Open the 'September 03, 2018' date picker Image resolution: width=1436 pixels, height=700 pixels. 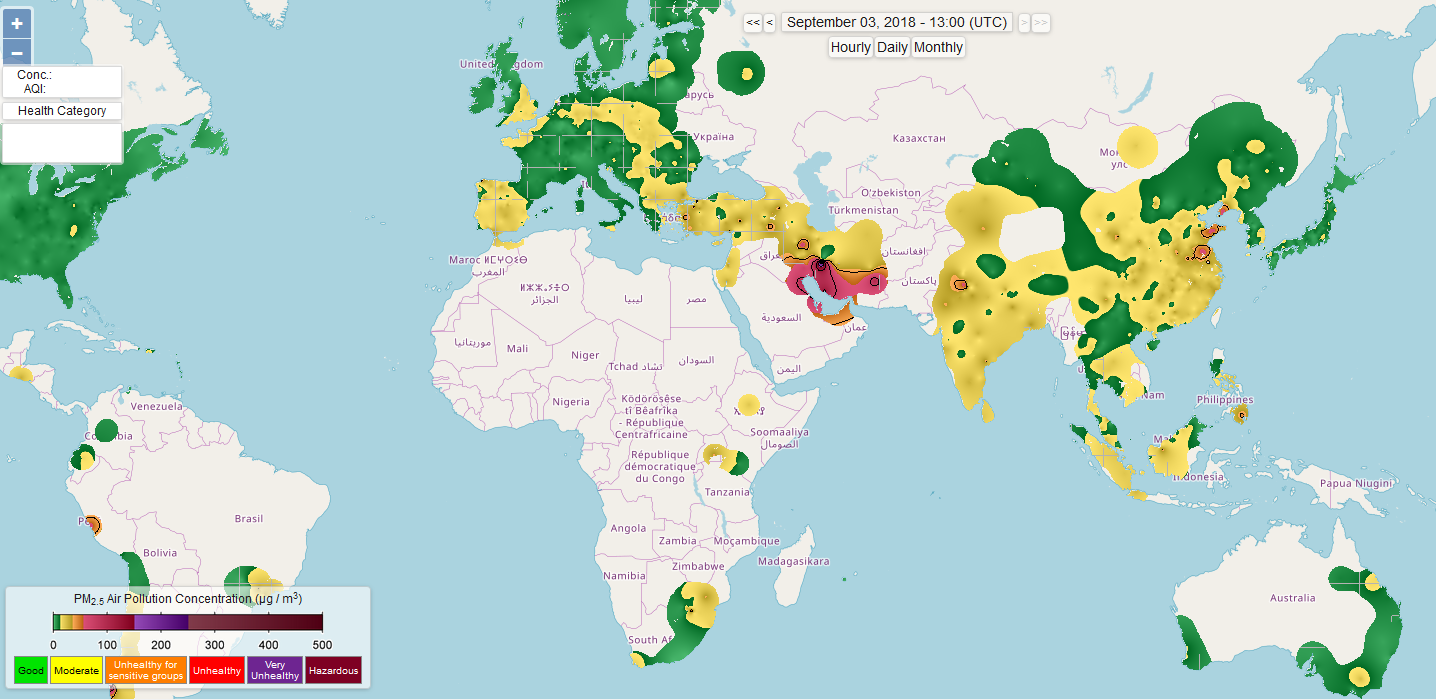pos(896,22)
